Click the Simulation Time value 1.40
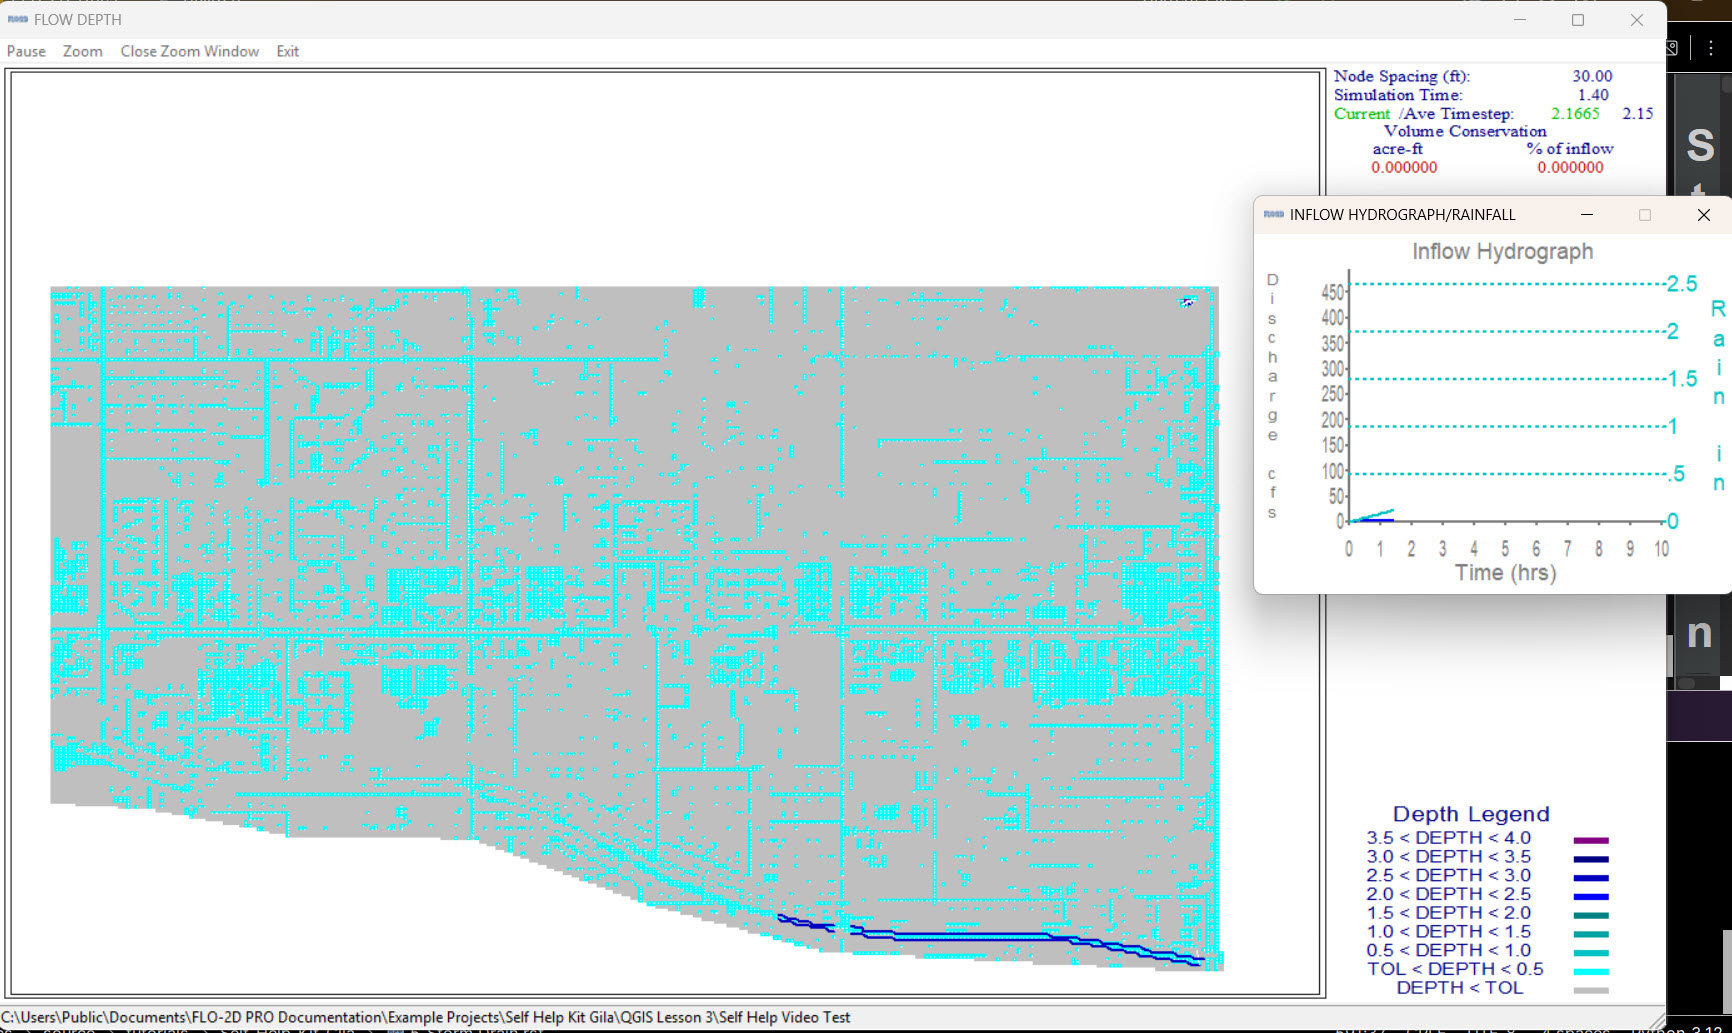This screenshot has width=1732, height=1033. click(1592, 95)
